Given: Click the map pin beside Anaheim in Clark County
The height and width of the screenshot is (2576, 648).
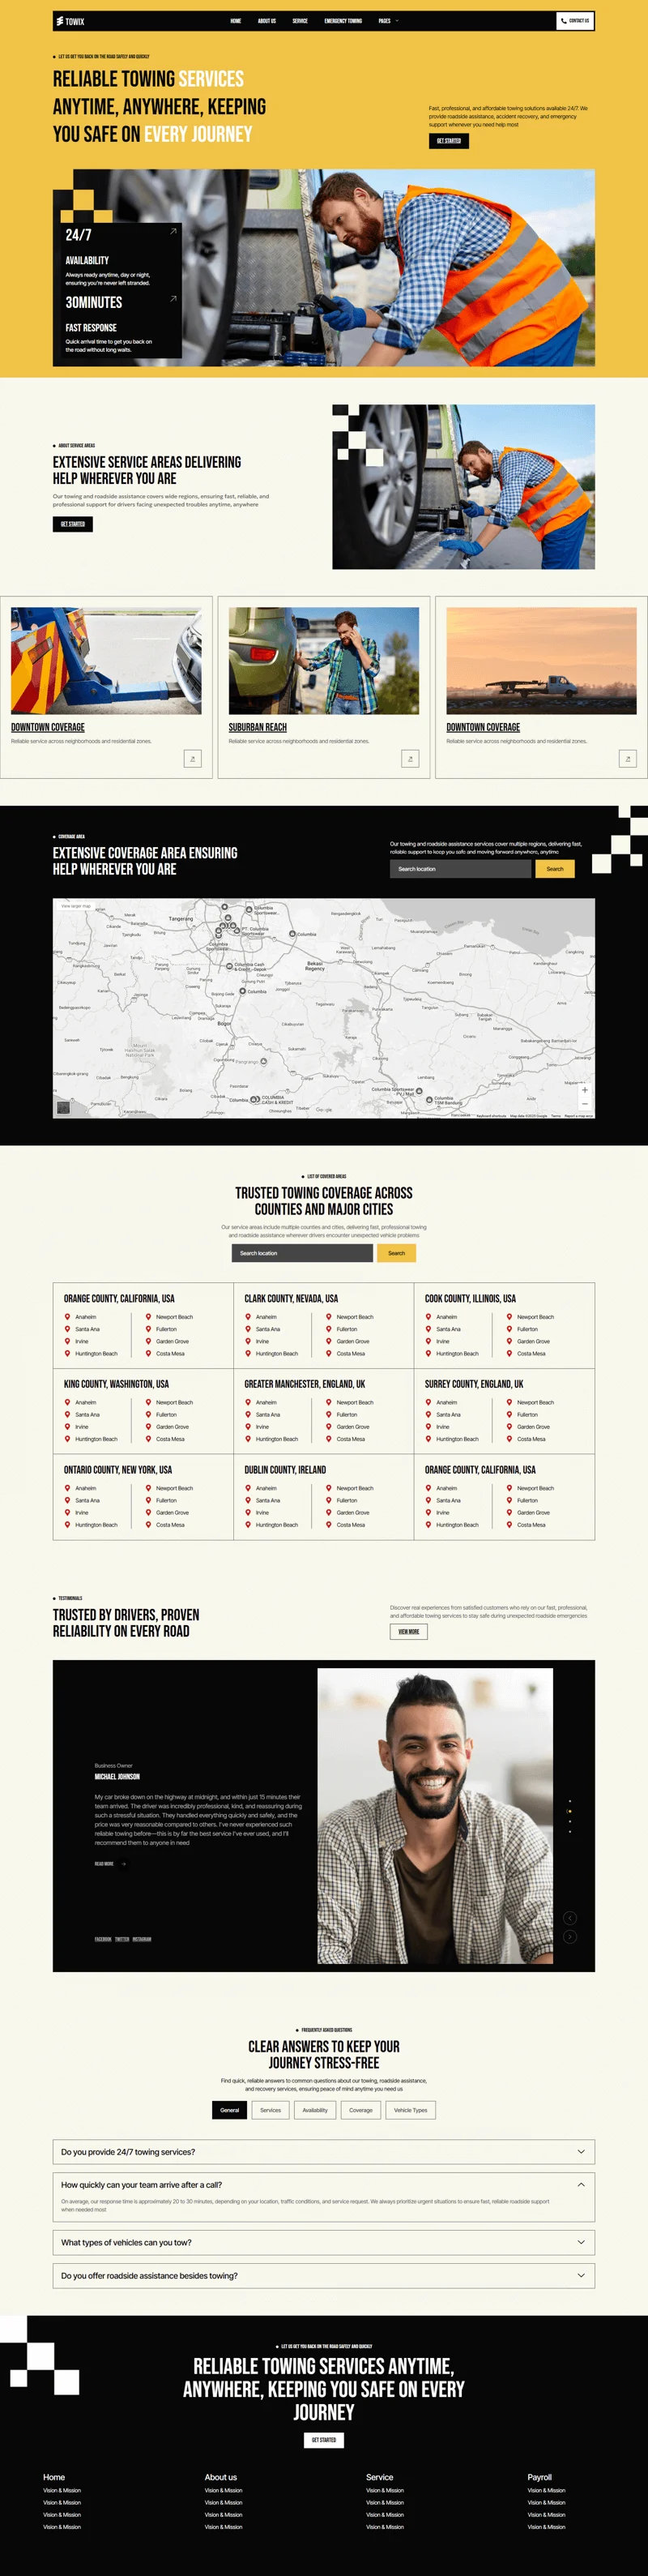Looking at the screenshot, I should coord(248,1317).
